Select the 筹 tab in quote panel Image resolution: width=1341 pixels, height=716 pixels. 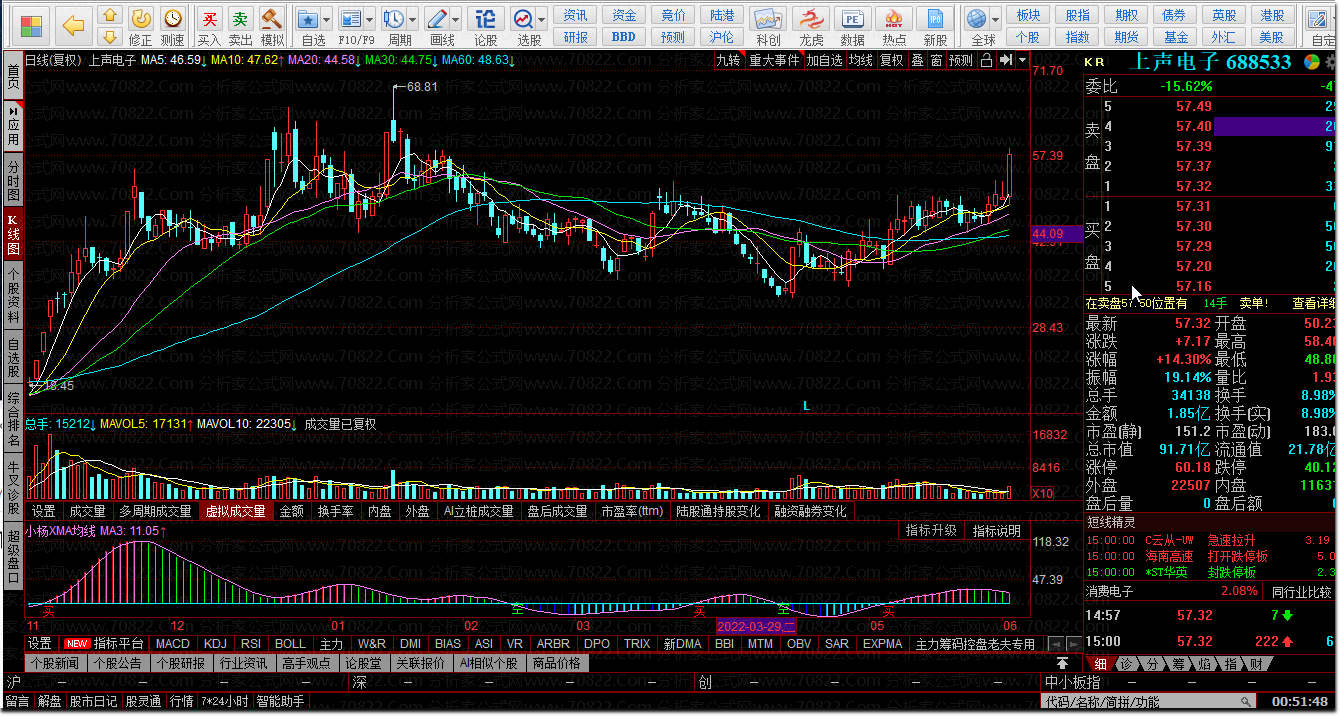click(x=1177, y=663)
